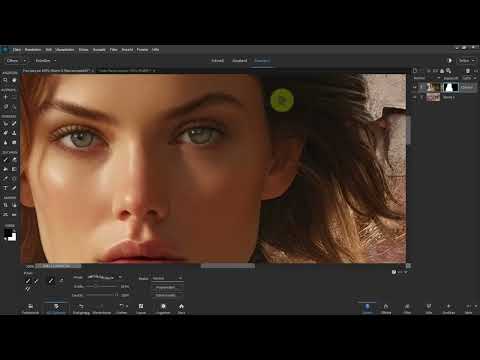Hide the bottom layer via eye icon

click(415, 97)
